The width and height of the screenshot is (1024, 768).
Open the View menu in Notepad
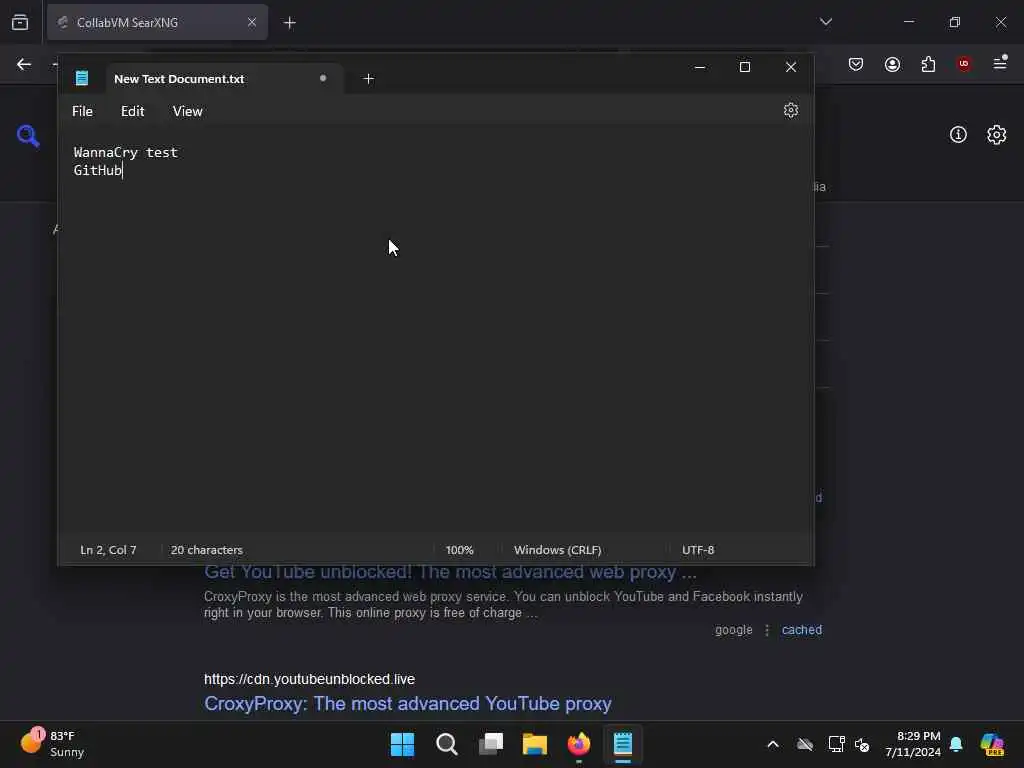tap(187, 111)
